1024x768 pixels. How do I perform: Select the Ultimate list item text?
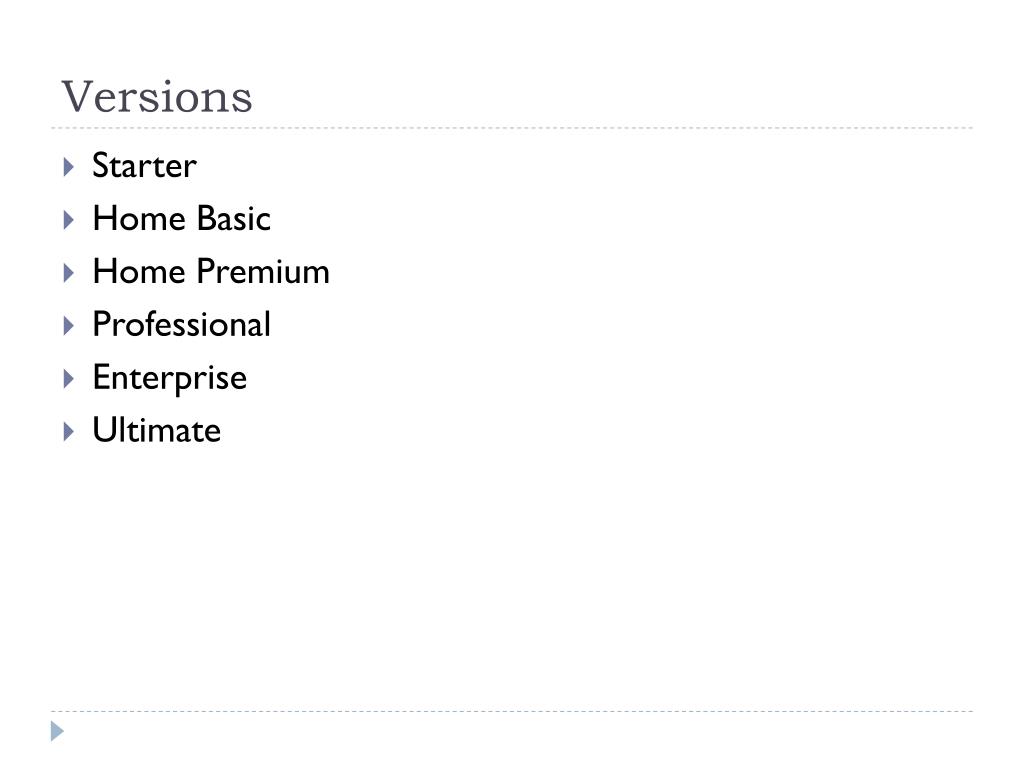pyautogui.click(x=156, y=431)
